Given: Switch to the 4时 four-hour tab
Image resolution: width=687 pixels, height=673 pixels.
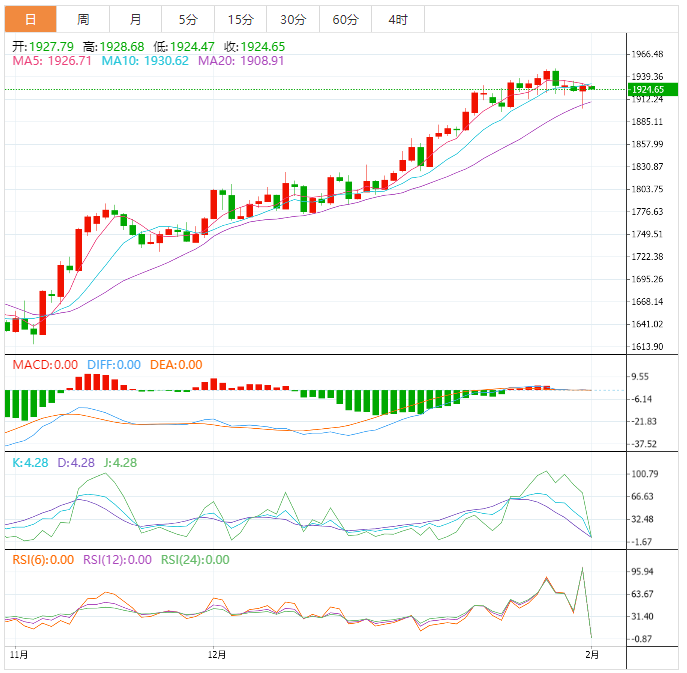Looking at the screenshot, I should click(x=397, y=20).
